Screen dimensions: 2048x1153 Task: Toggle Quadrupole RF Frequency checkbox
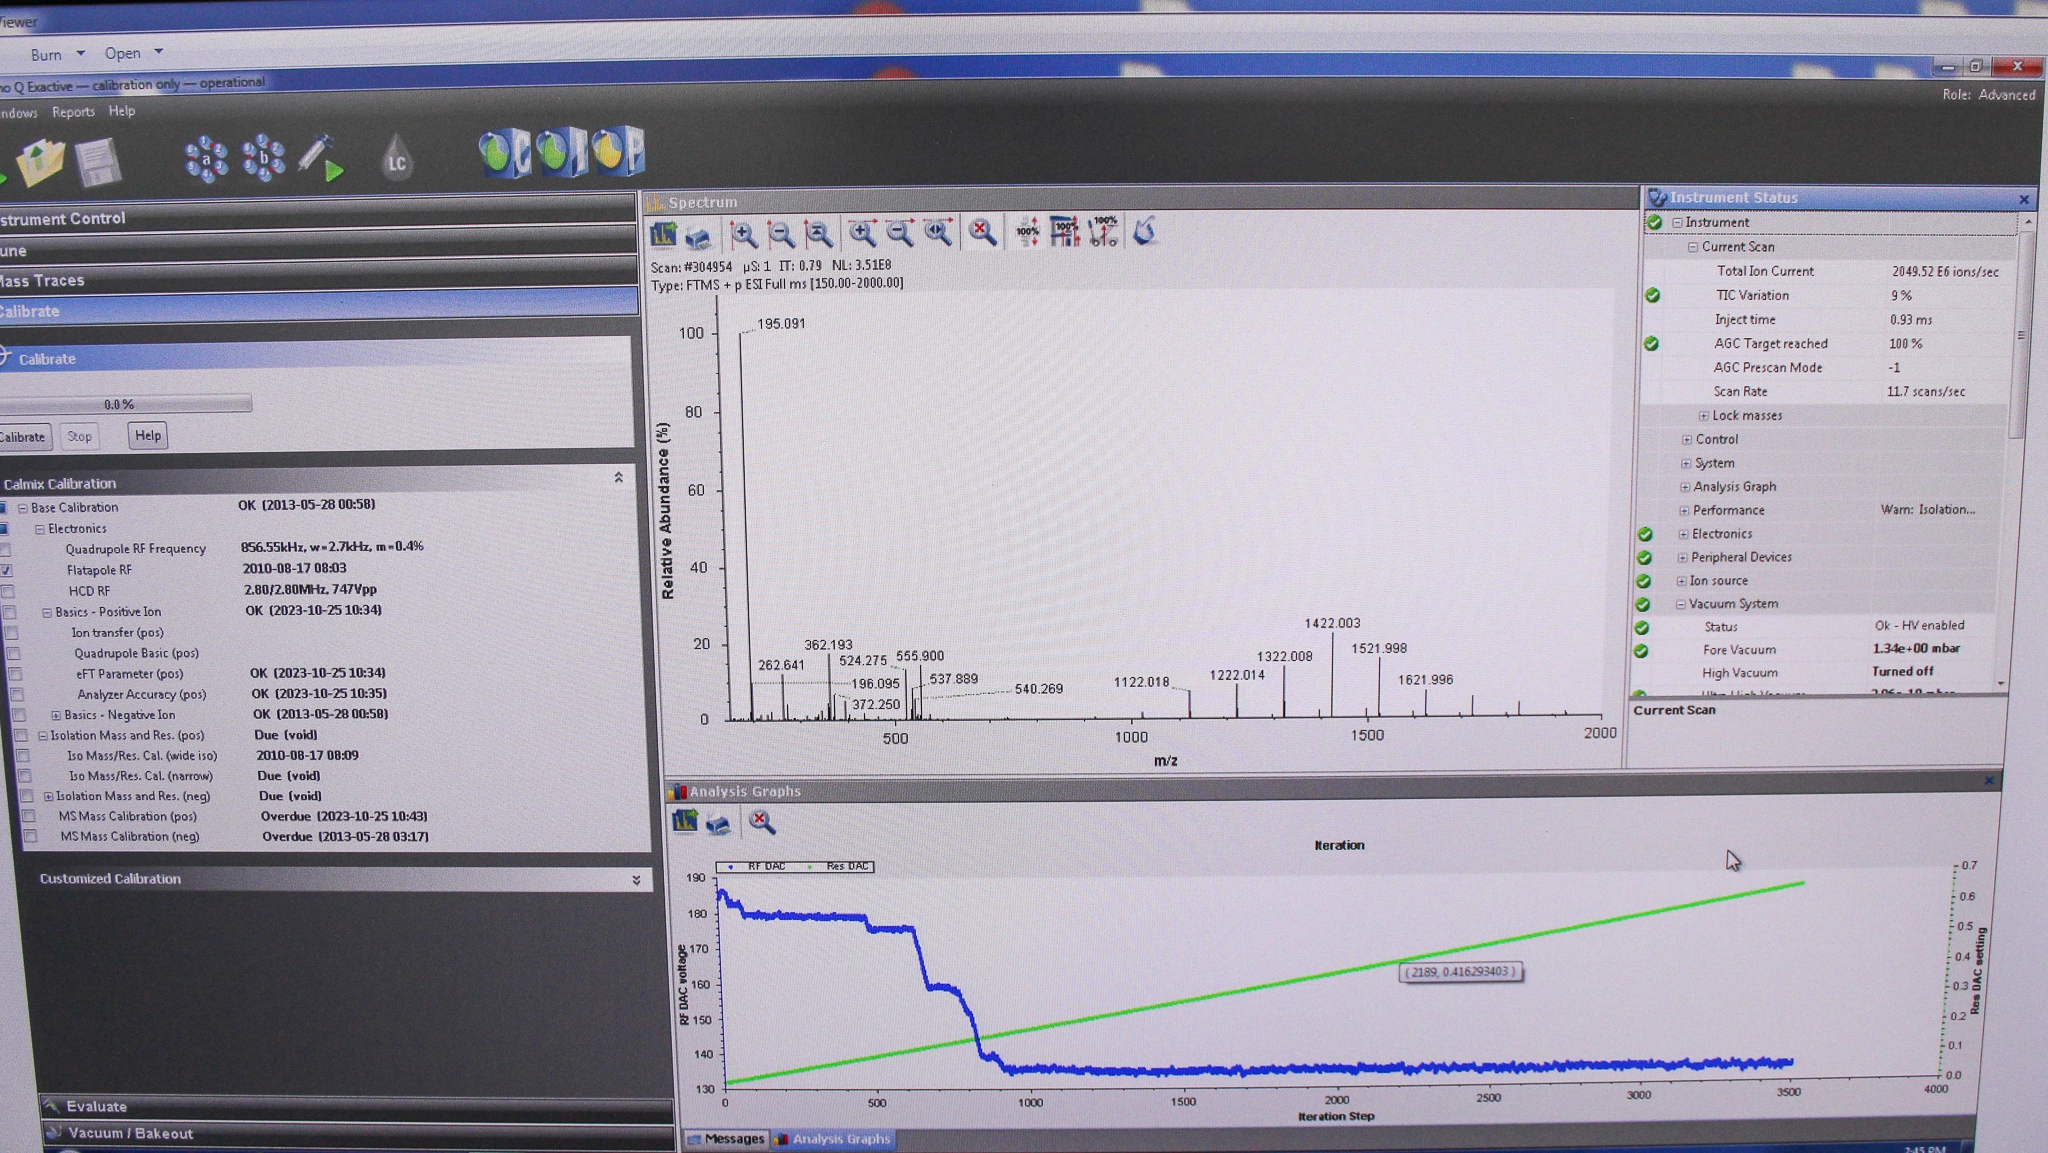click(x=5, y=549)
